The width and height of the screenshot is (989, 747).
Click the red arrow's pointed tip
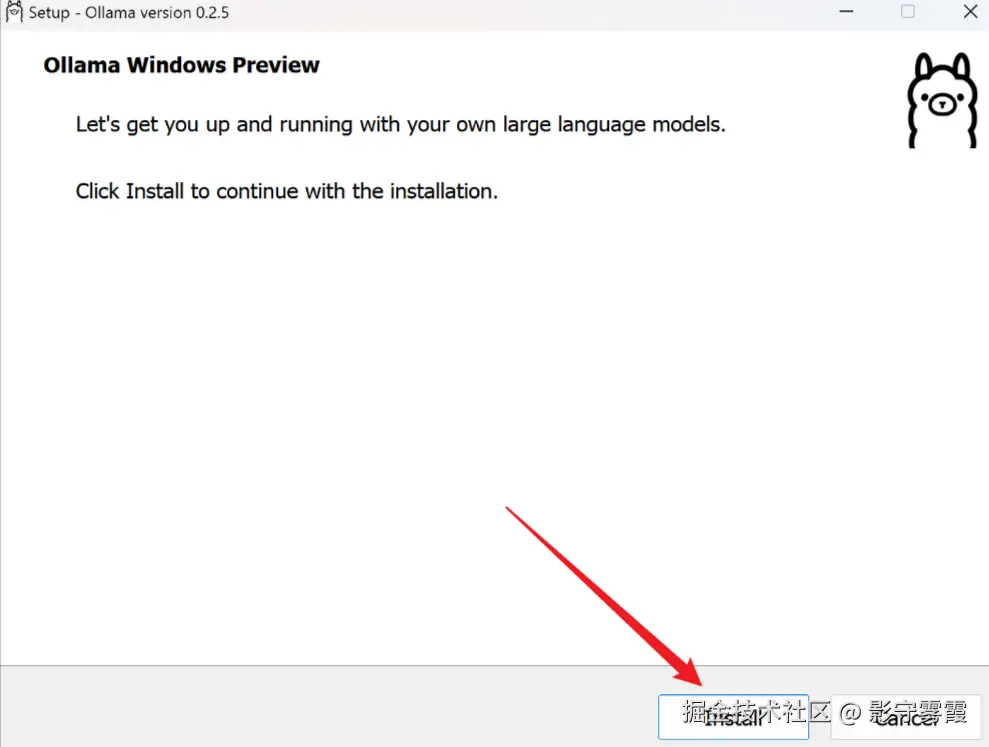699,683
